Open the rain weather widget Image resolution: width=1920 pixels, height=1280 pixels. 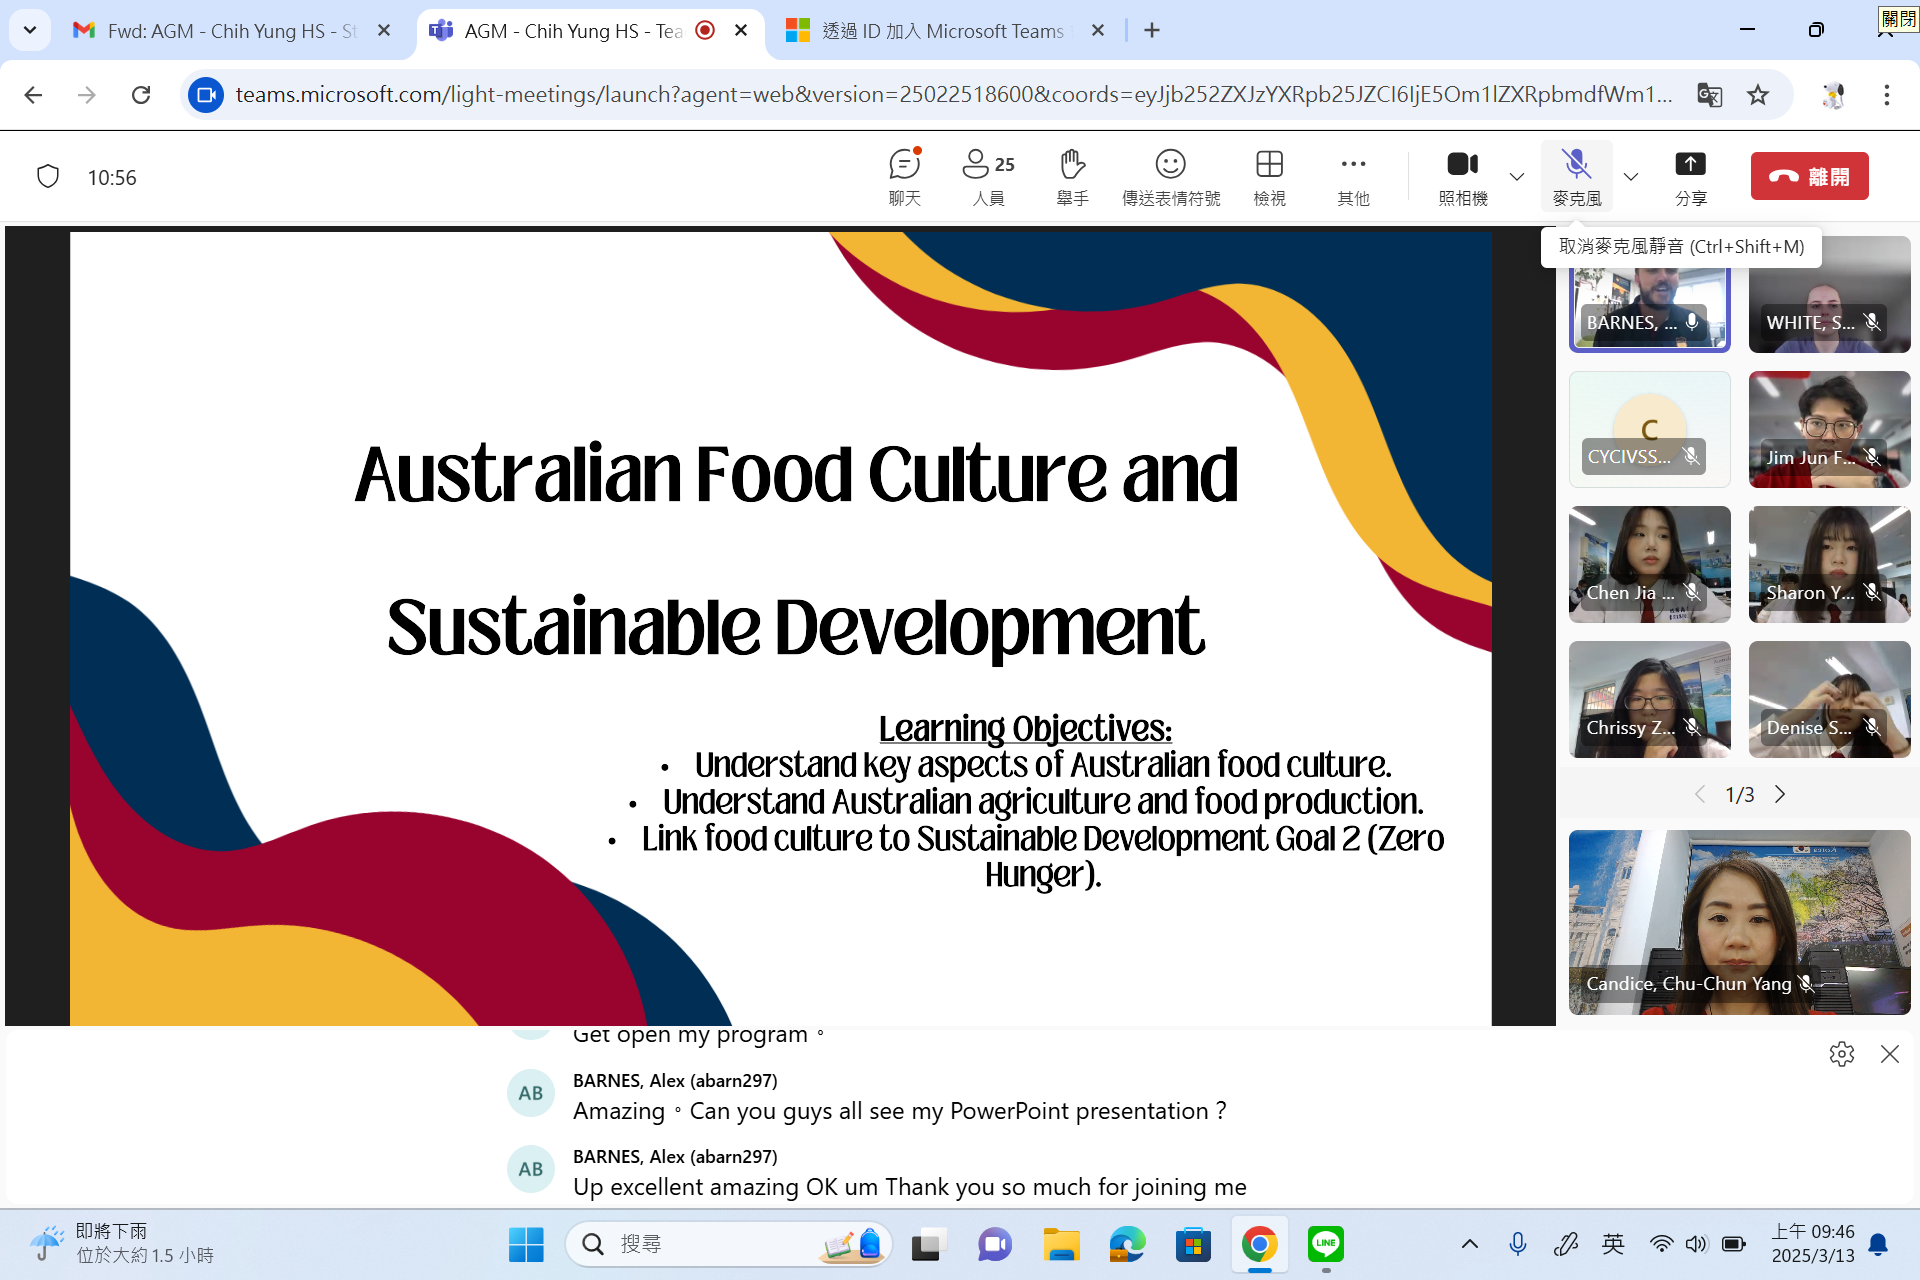coord(120,1243)
